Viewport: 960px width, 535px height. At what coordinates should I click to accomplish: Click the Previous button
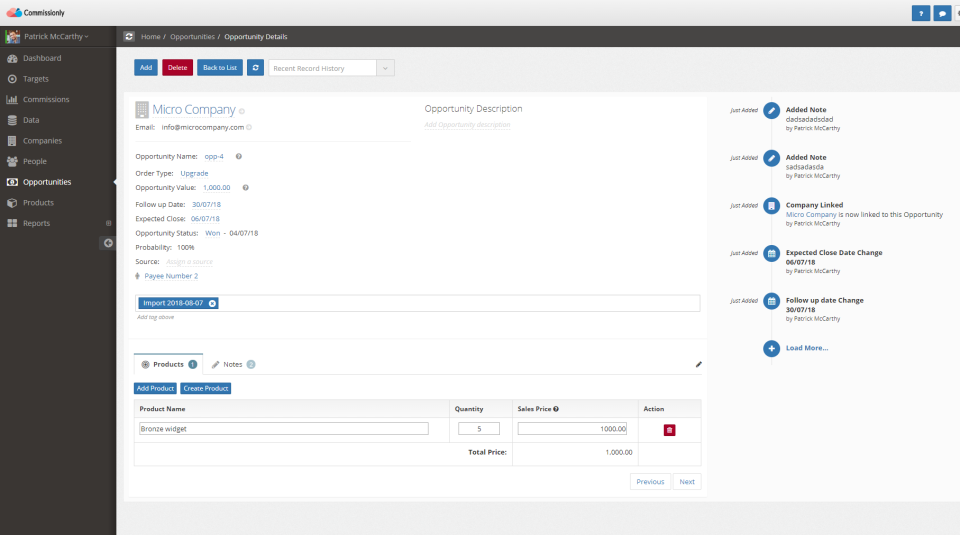(x=650, y=482)
